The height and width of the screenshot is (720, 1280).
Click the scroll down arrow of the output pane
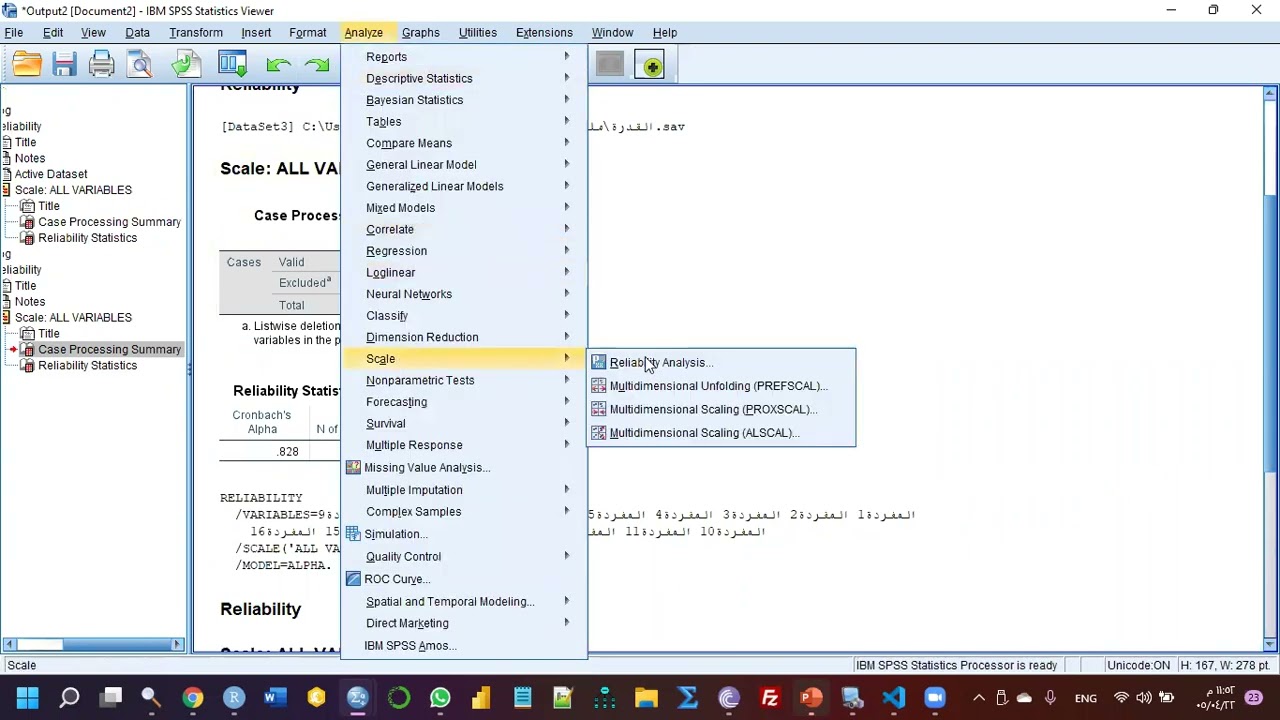click(x=1270, y=643)
